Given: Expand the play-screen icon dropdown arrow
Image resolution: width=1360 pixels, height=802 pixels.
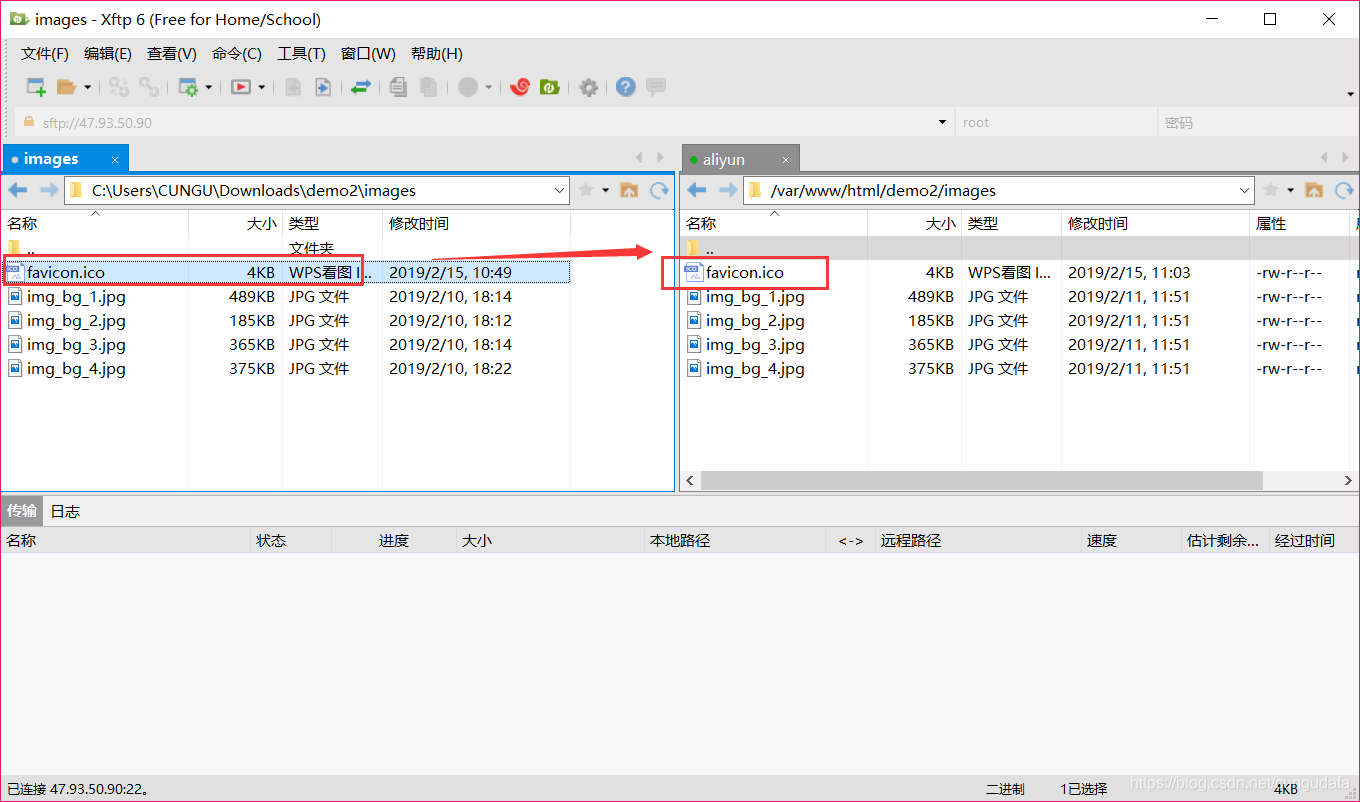Looking at the screenshot, I should pos(261,87).
